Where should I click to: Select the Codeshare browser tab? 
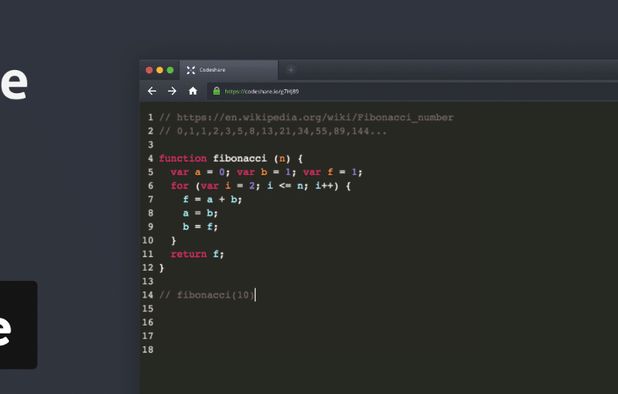229,70
